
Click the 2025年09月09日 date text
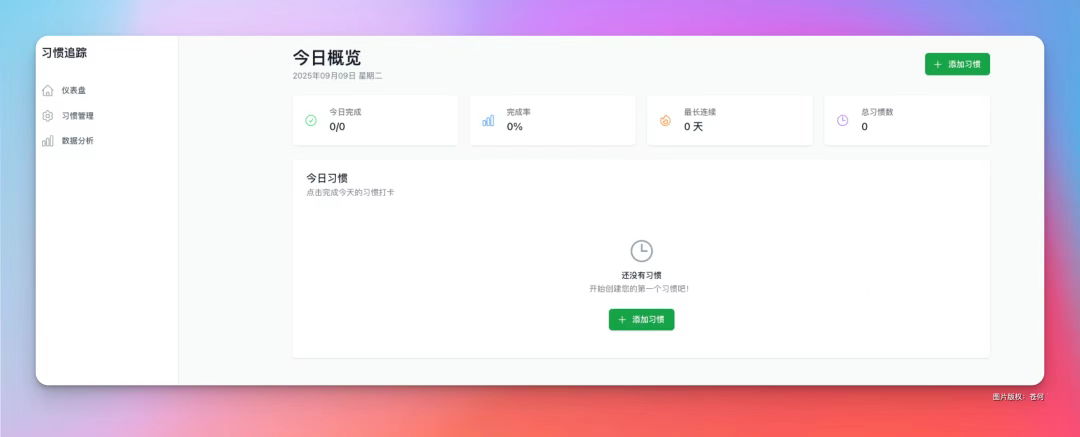pyautogui.click(x=324, y=75)
